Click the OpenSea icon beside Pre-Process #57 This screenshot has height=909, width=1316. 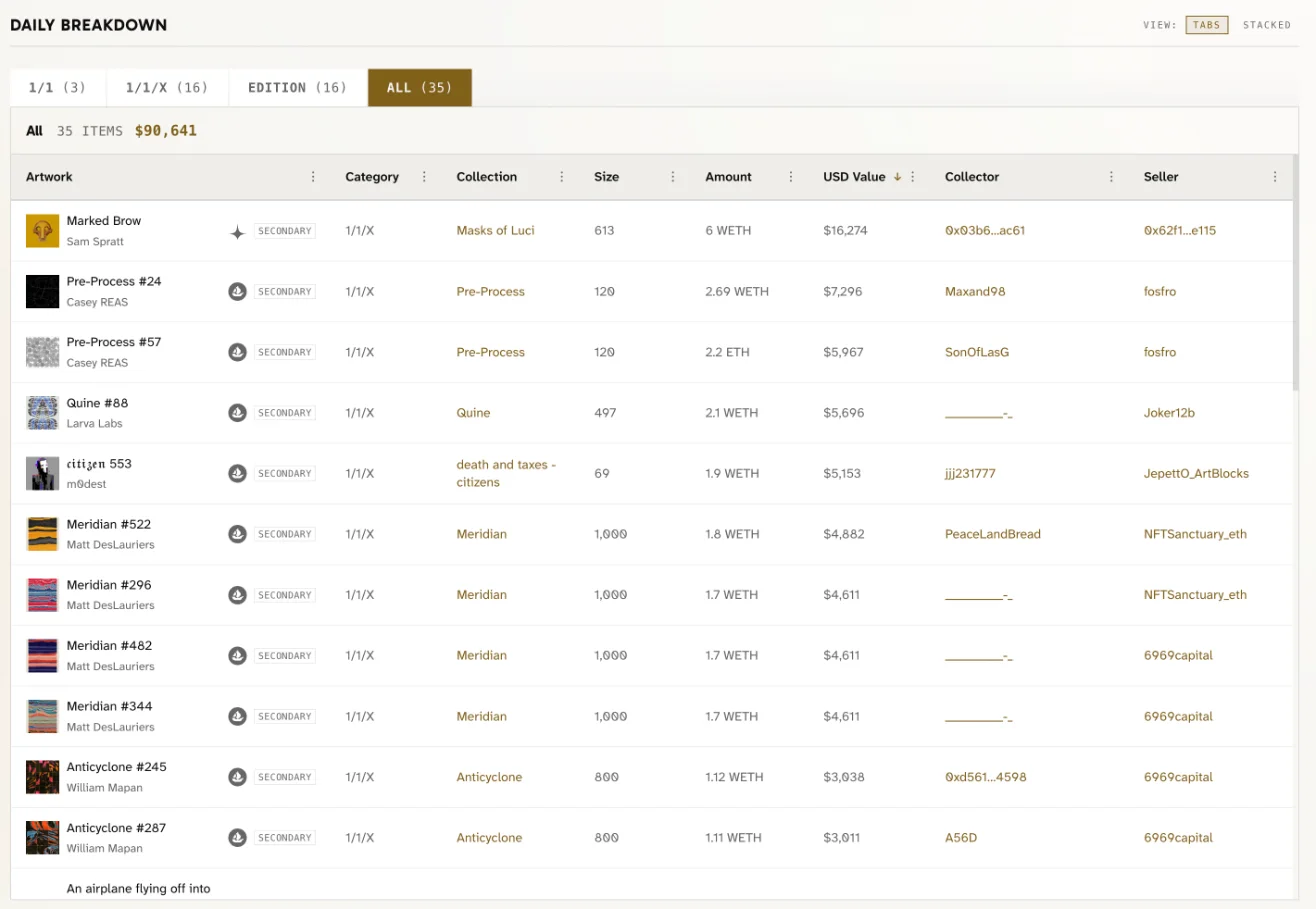[x=237, y=353]
